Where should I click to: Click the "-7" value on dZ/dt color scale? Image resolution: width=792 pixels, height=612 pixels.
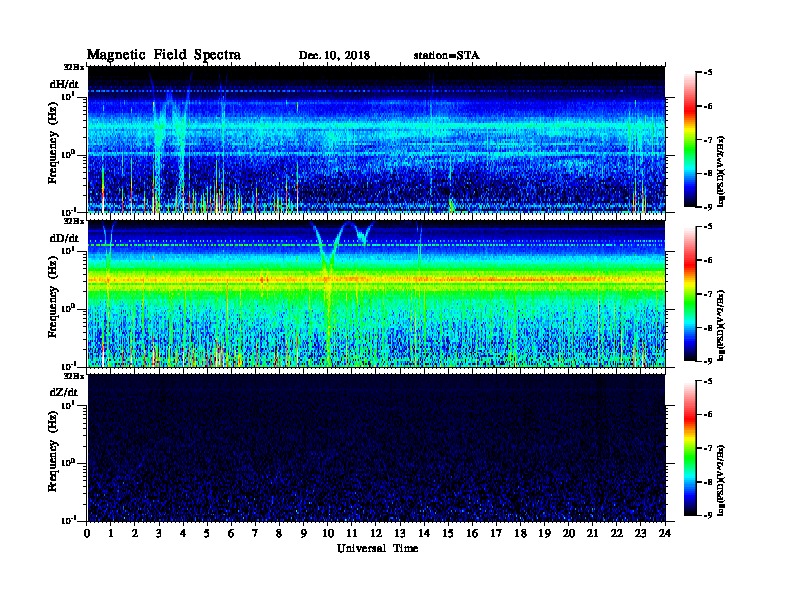tap(707, 448)
